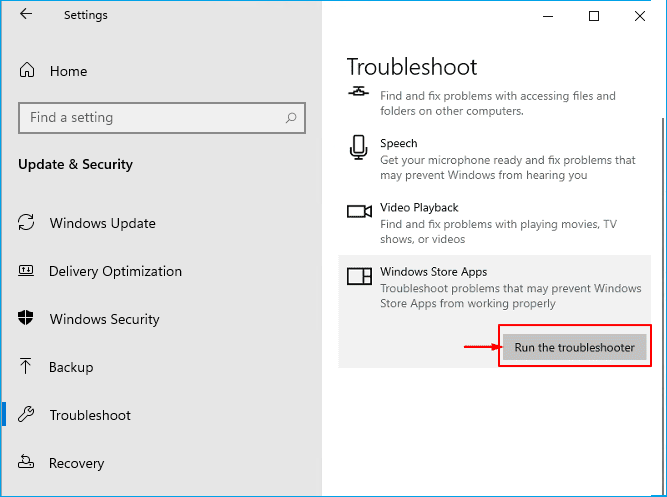The height and width of the screenshot is (497, 667).
Task: Click the back arrow icon
Action: [25, 15]
